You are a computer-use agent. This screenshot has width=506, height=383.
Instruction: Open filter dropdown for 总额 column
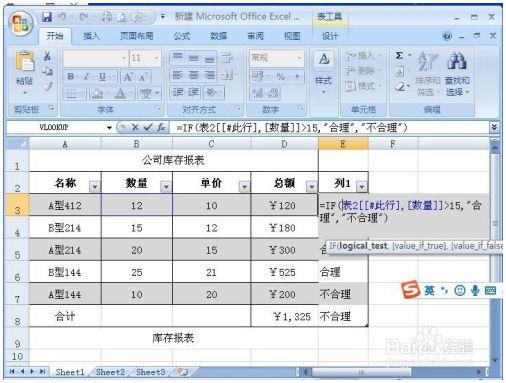coord(312,187)
